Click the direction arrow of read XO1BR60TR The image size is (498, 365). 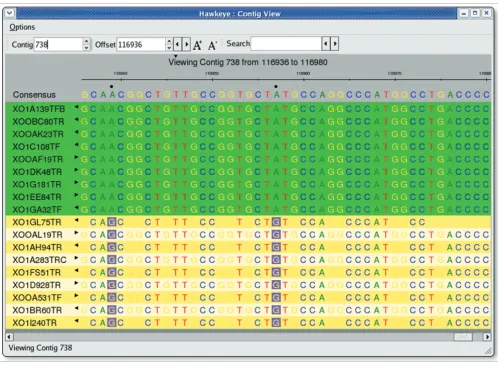(76, 308)
